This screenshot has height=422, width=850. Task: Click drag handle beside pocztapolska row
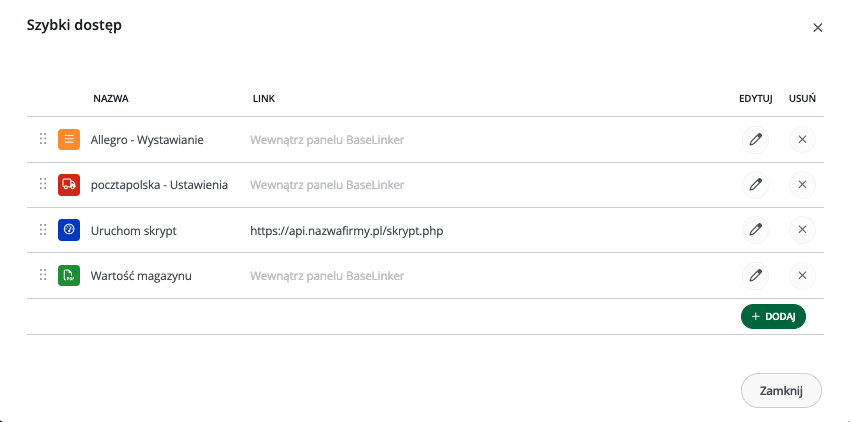pyautogui.click(x=43, y=184)
